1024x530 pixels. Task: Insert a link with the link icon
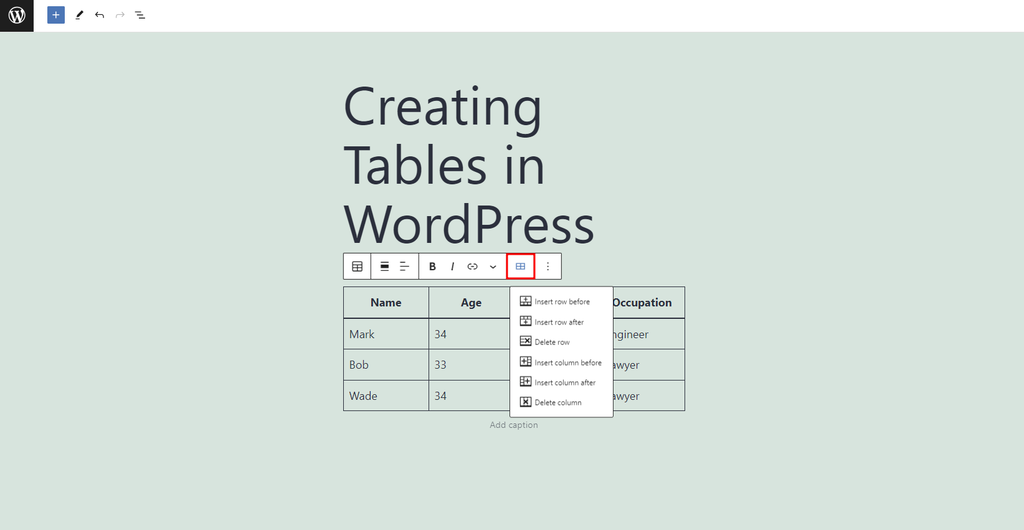[x=472, y=266]
